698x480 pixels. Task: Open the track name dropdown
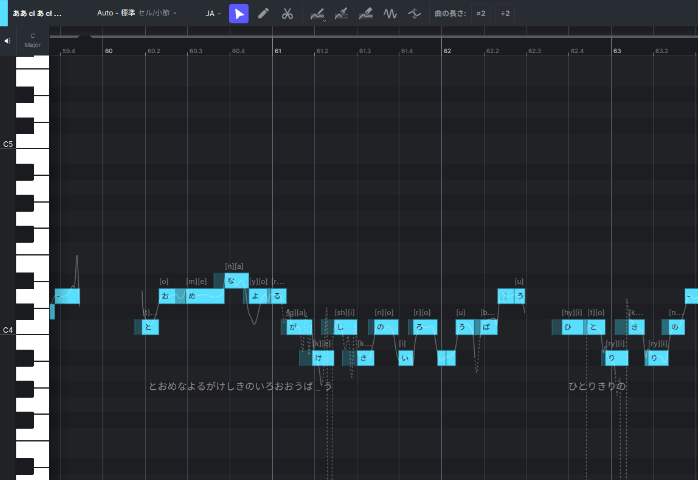pos(38,14)
